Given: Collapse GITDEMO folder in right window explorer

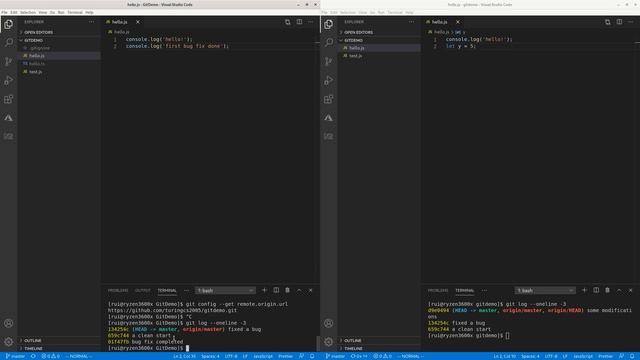Looking at the screenshot, I should [x=379, y=40].
